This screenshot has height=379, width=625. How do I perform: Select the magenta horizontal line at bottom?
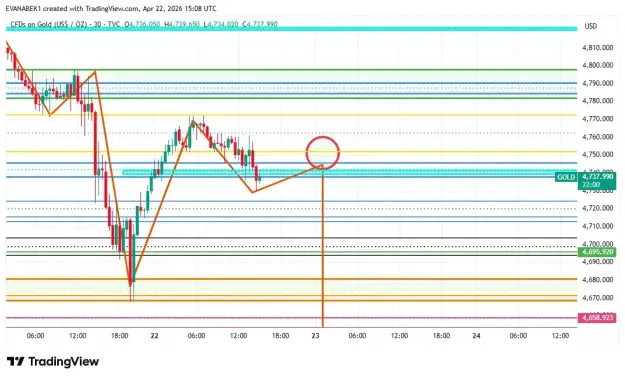point(291,318)
